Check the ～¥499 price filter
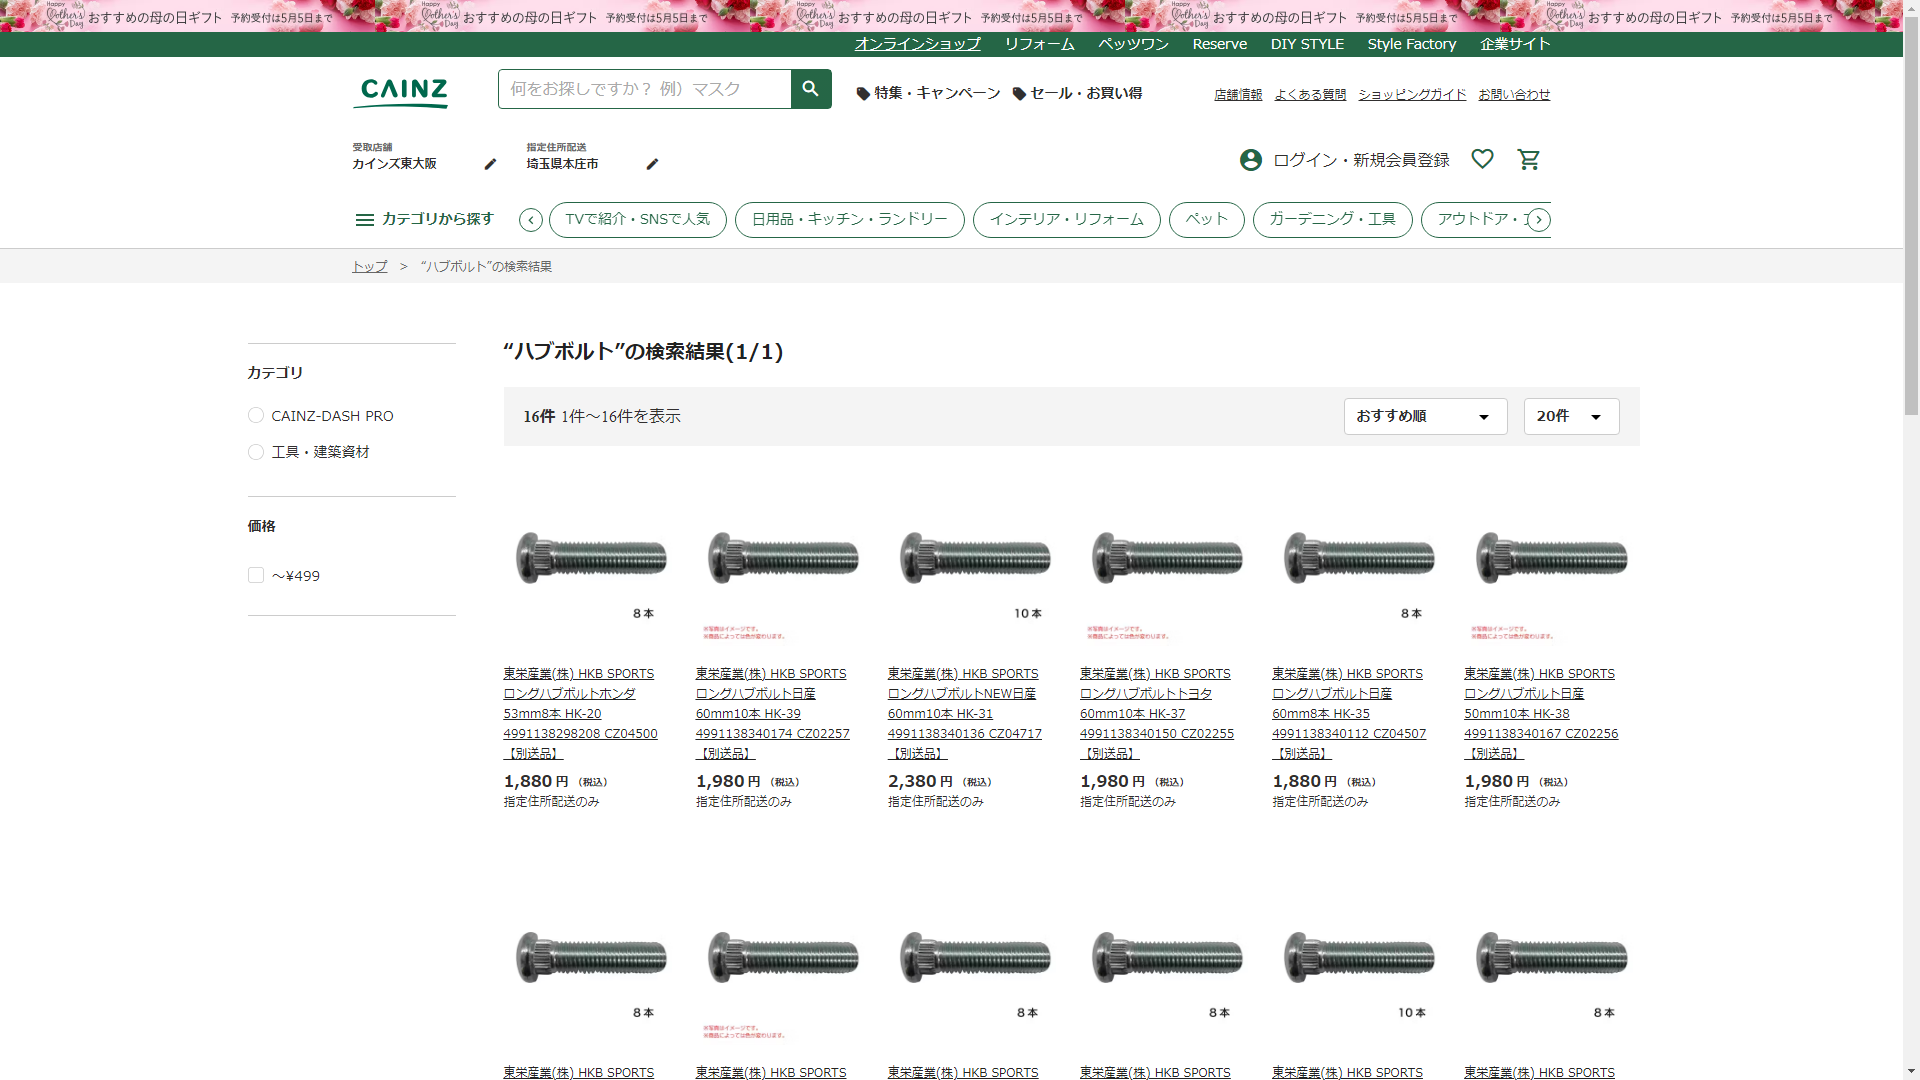1920x1080 pixels. [x=256, y=576]
